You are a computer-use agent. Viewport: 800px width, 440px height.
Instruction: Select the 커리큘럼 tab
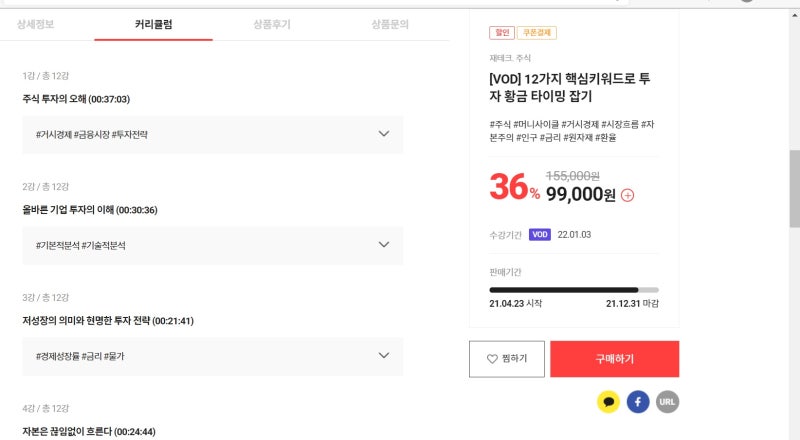pos(154,24)
